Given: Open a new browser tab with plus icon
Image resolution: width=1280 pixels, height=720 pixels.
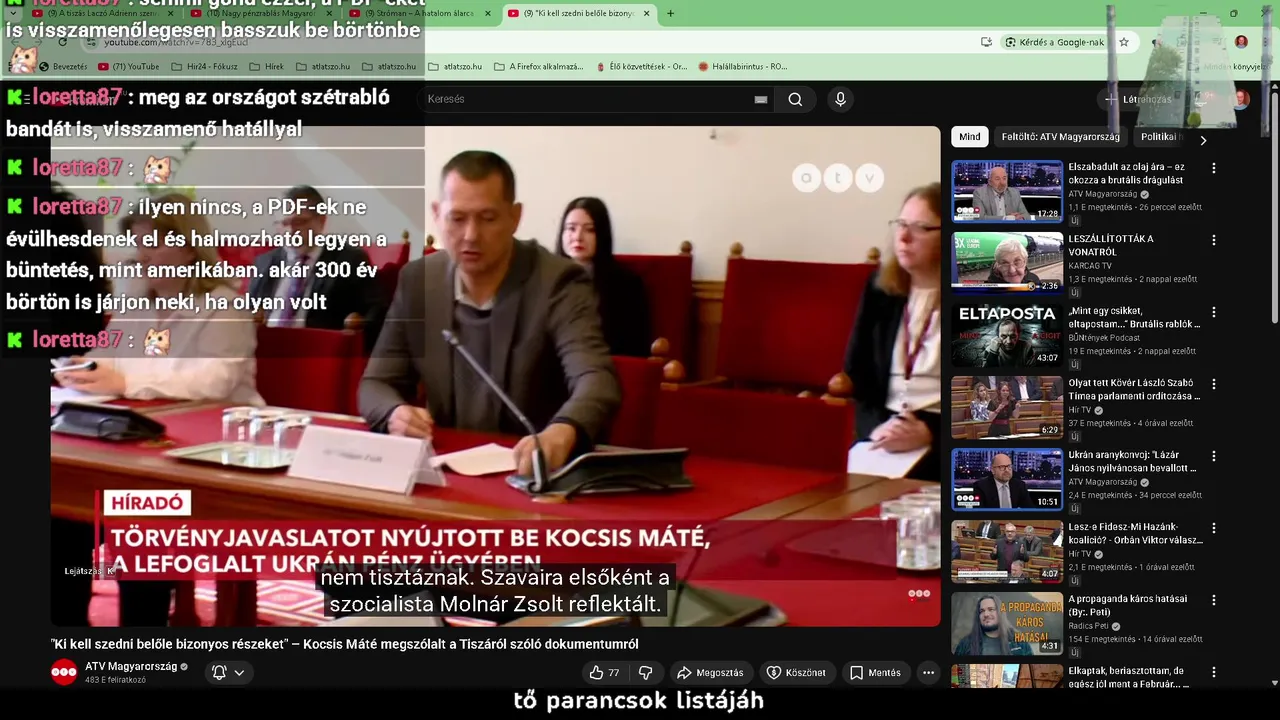Looking at the screenshot, I should click(x=670, y=13).
